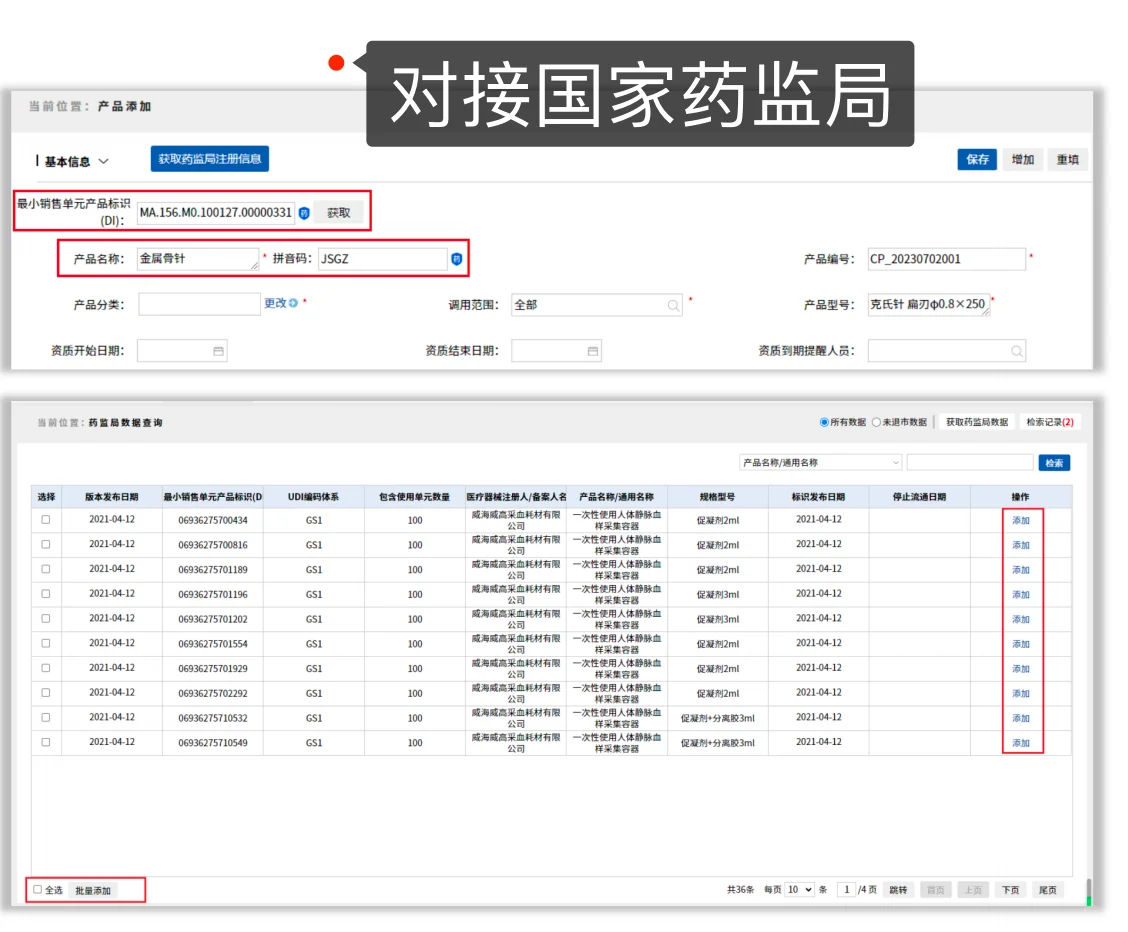Click the page number input box

(846, 890)
